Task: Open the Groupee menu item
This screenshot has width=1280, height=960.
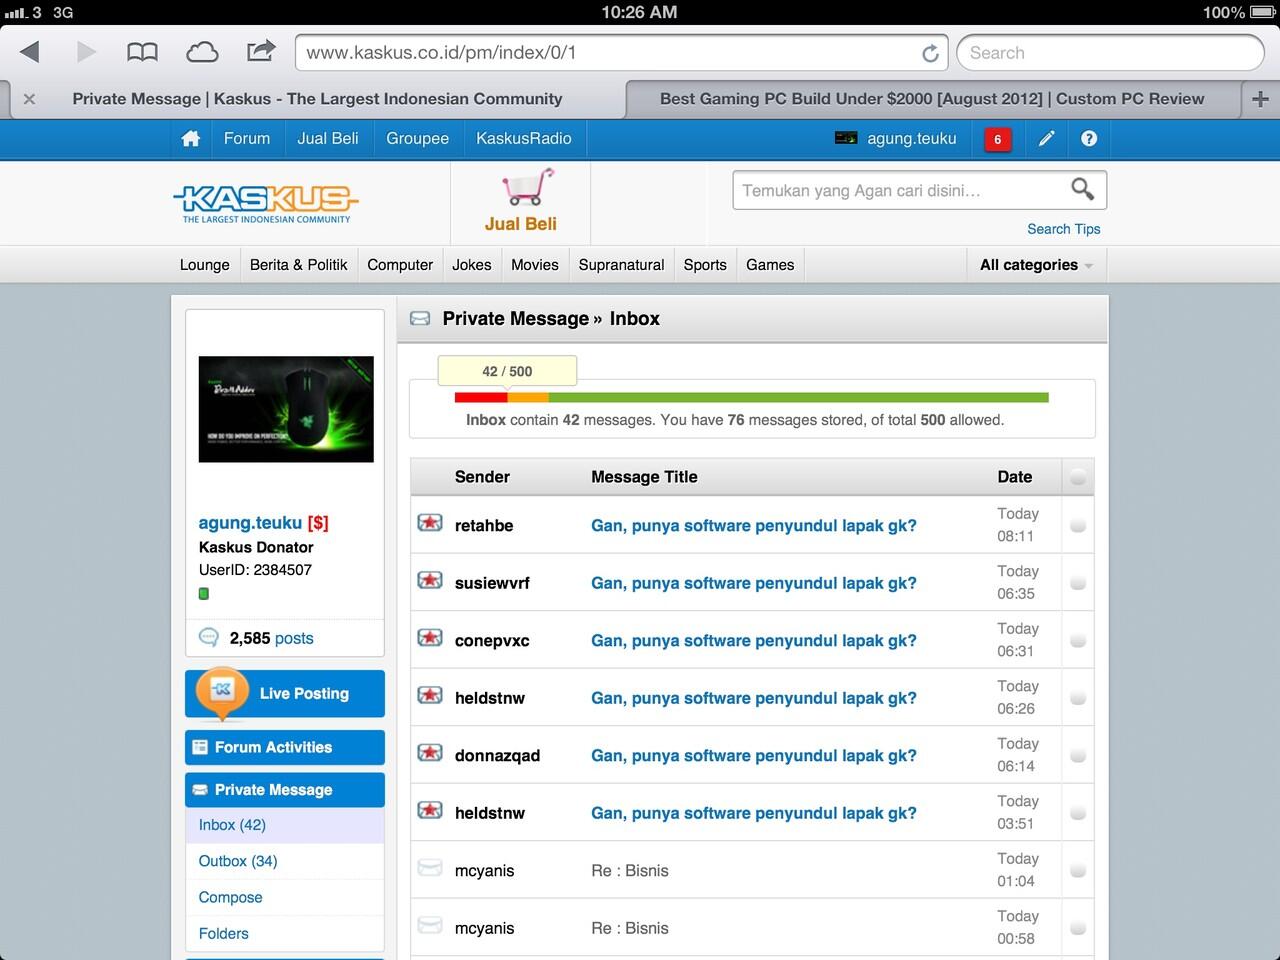Action: point(418,139)
